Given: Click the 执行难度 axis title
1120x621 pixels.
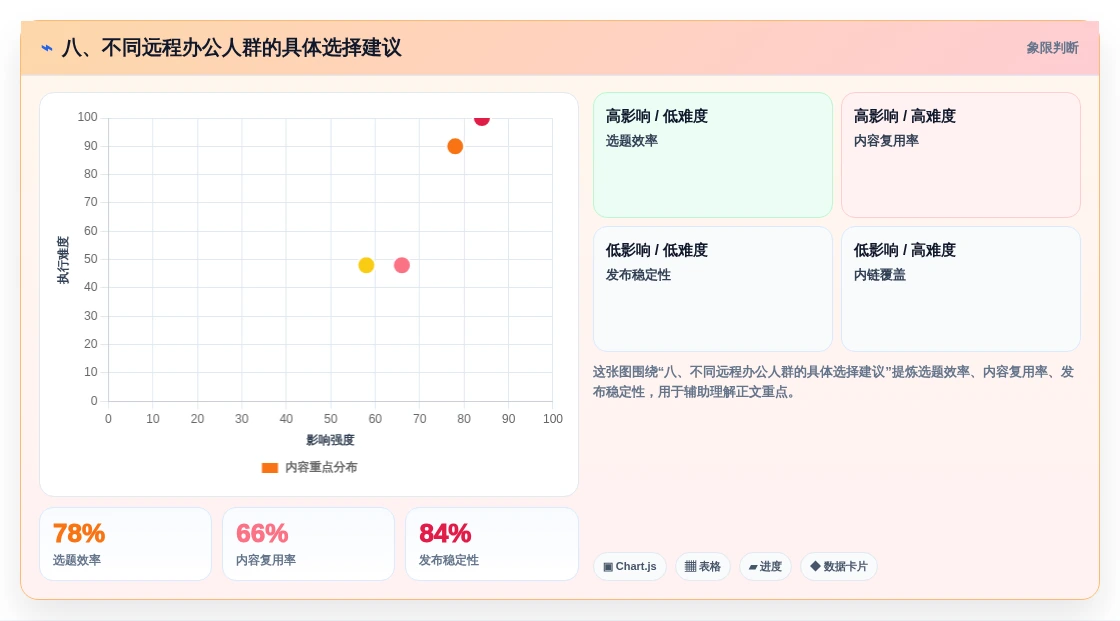Looking at the screenshot, I should click(x=64, y=260).
